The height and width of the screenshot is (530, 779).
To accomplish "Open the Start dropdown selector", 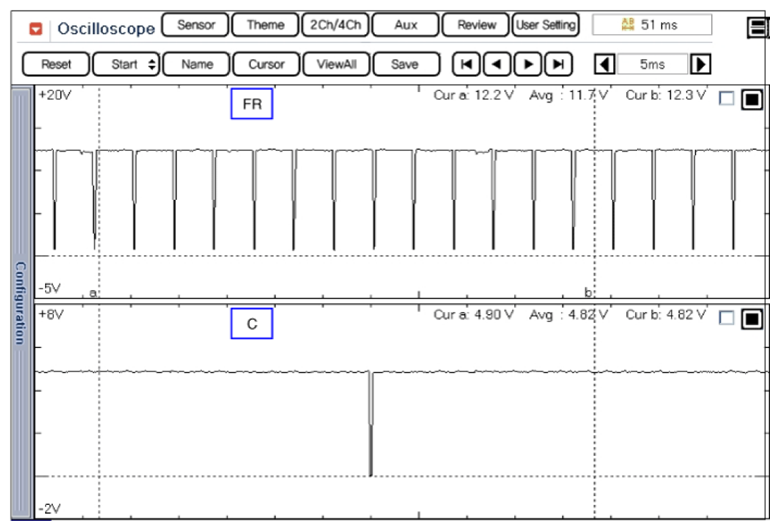I will click(x=126, y=64).
